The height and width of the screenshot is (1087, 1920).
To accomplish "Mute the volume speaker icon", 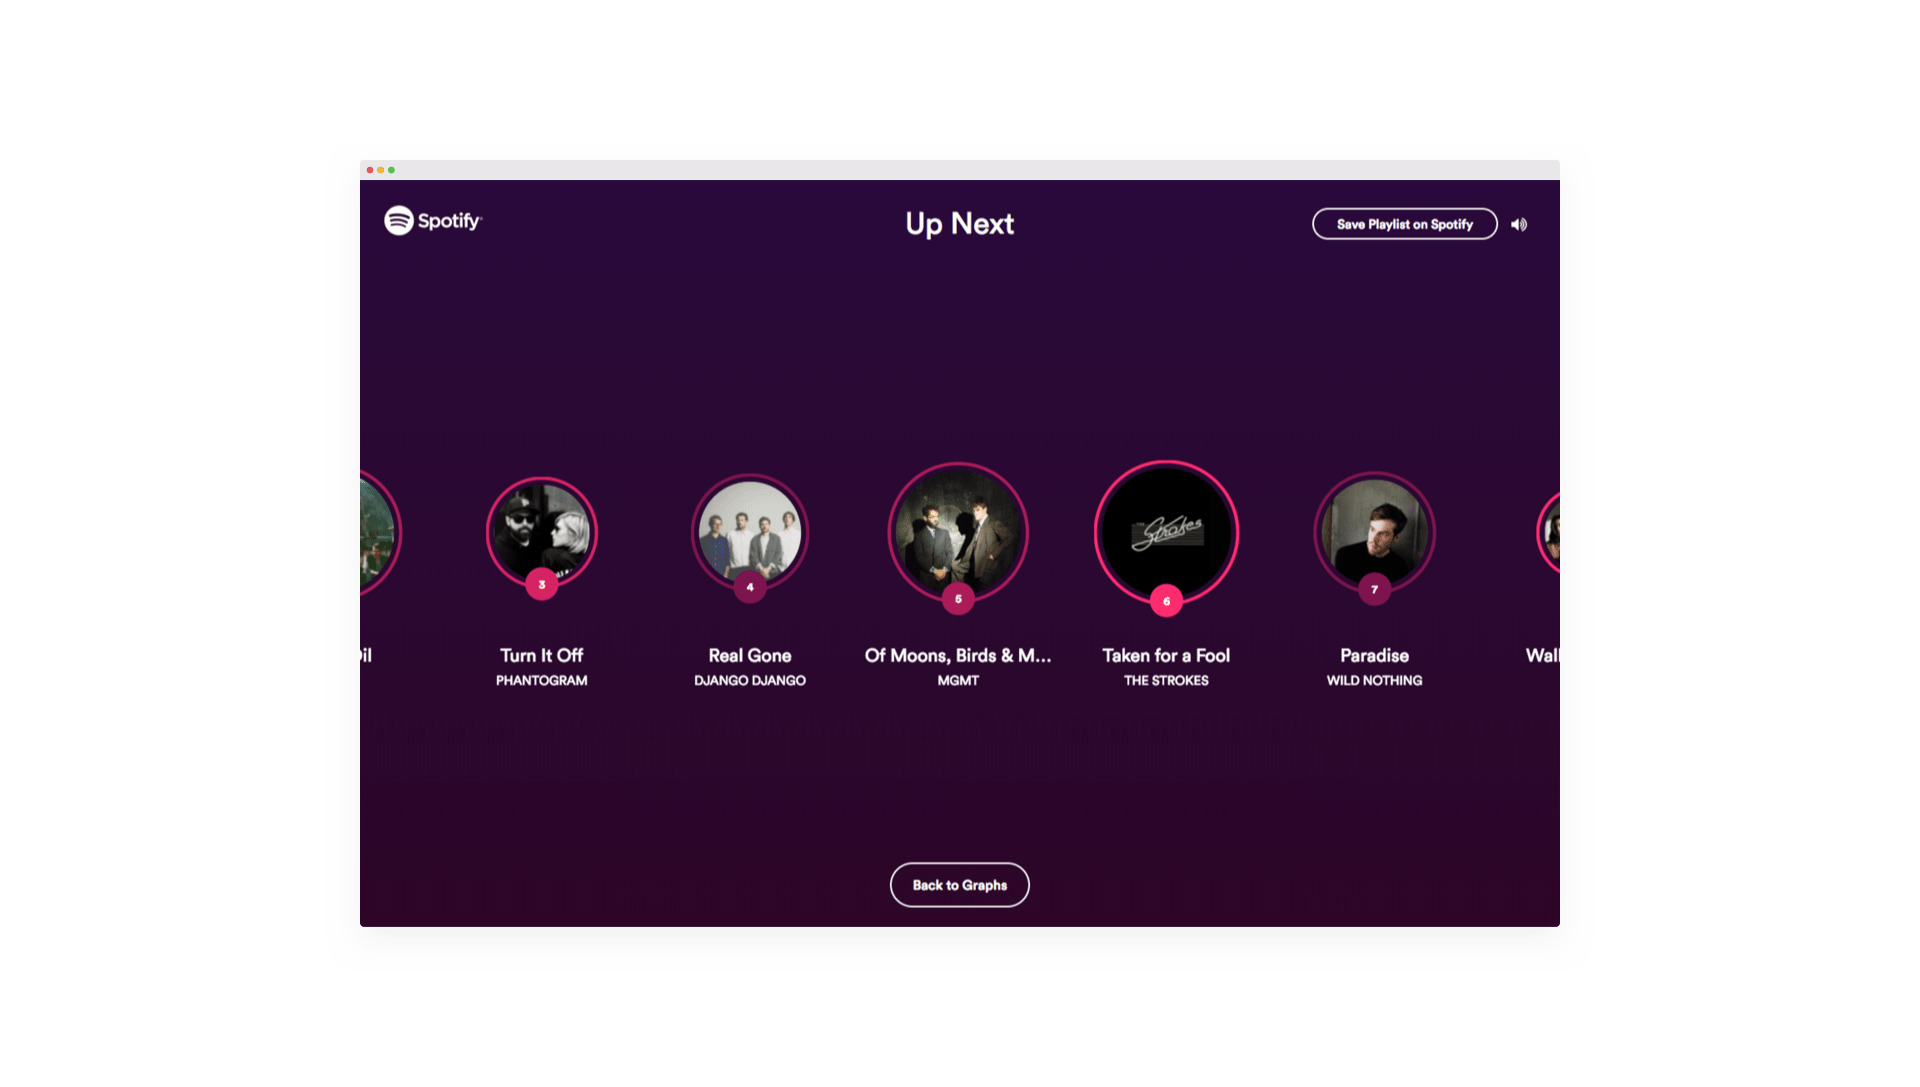I will (1519, 225).
